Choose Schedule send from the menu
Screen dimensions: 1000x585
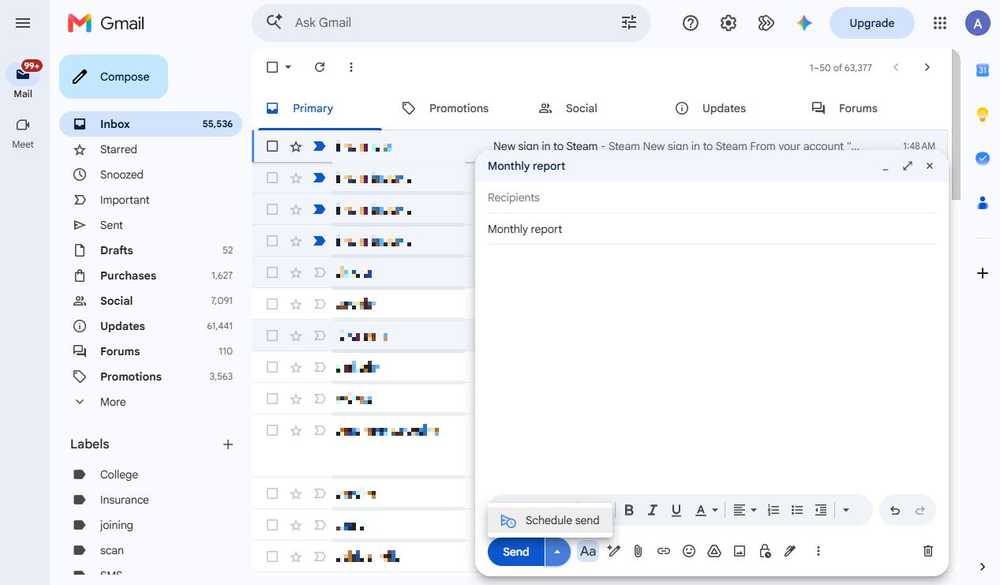tap(550, 521)
